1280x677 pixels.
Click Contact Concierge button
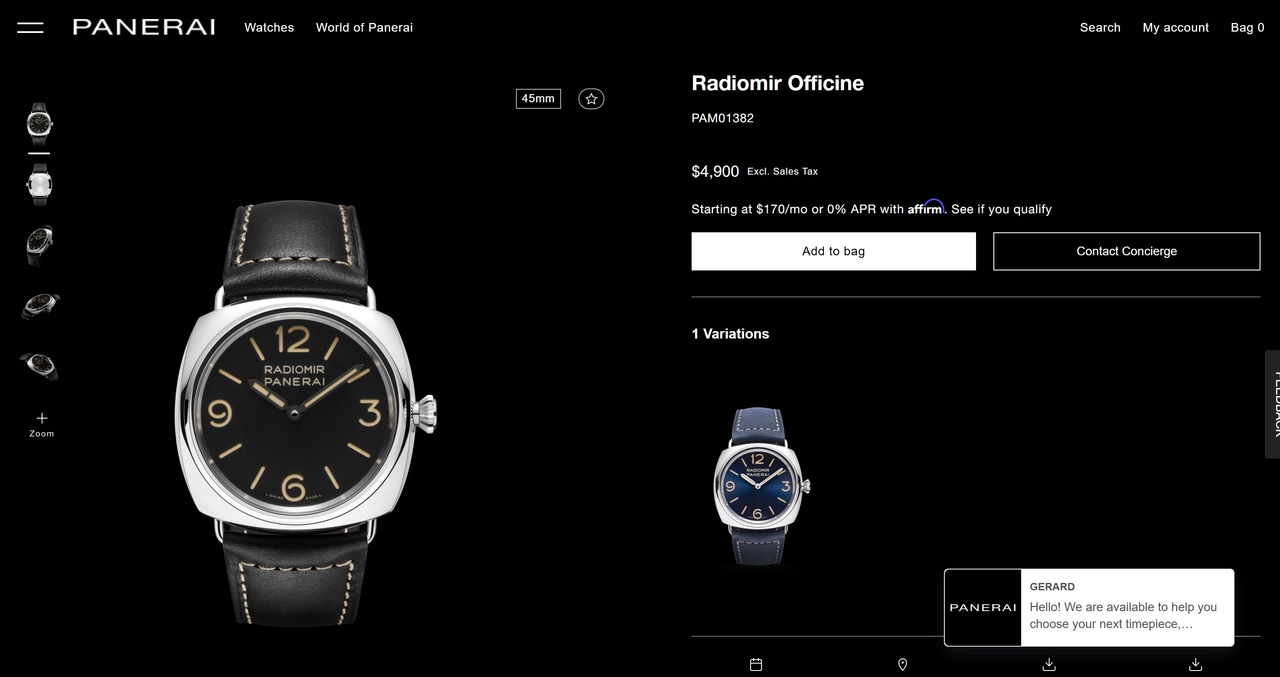(x=1126, y=251)
